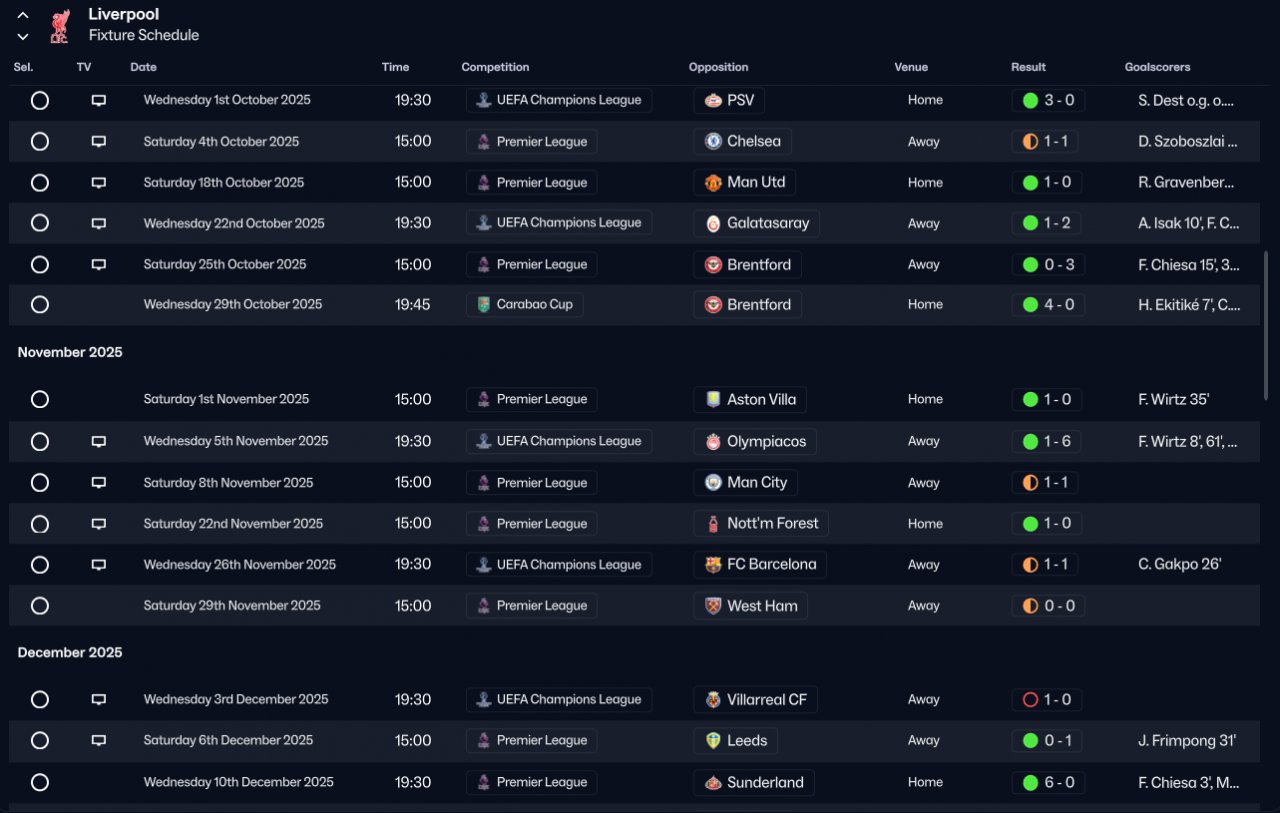
Task: Click the TV icon on the Olympiacos fixture
Action: pyautogui.click(x=99, y=441)
